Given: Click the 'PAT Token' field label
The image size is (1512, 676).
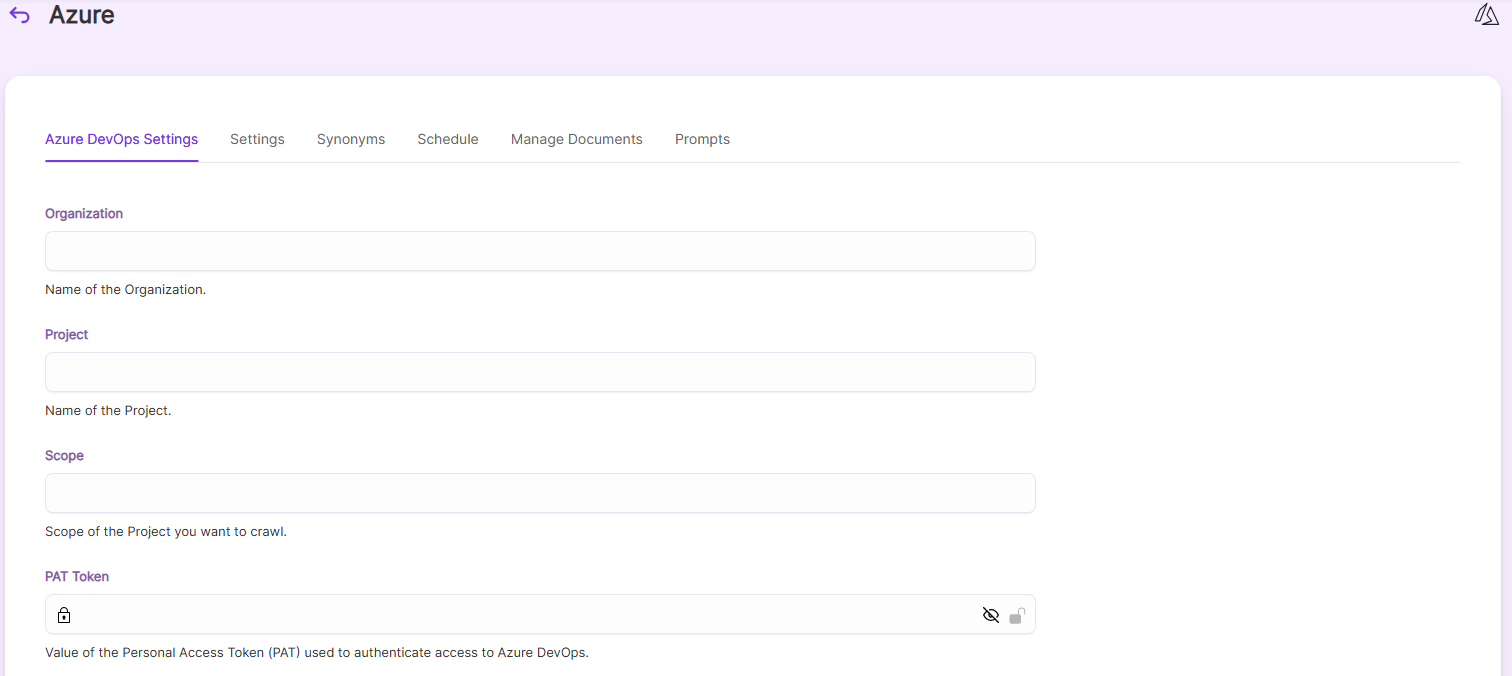Looking at the screenshot, I should pyautogui.click(x=77, y=576).
